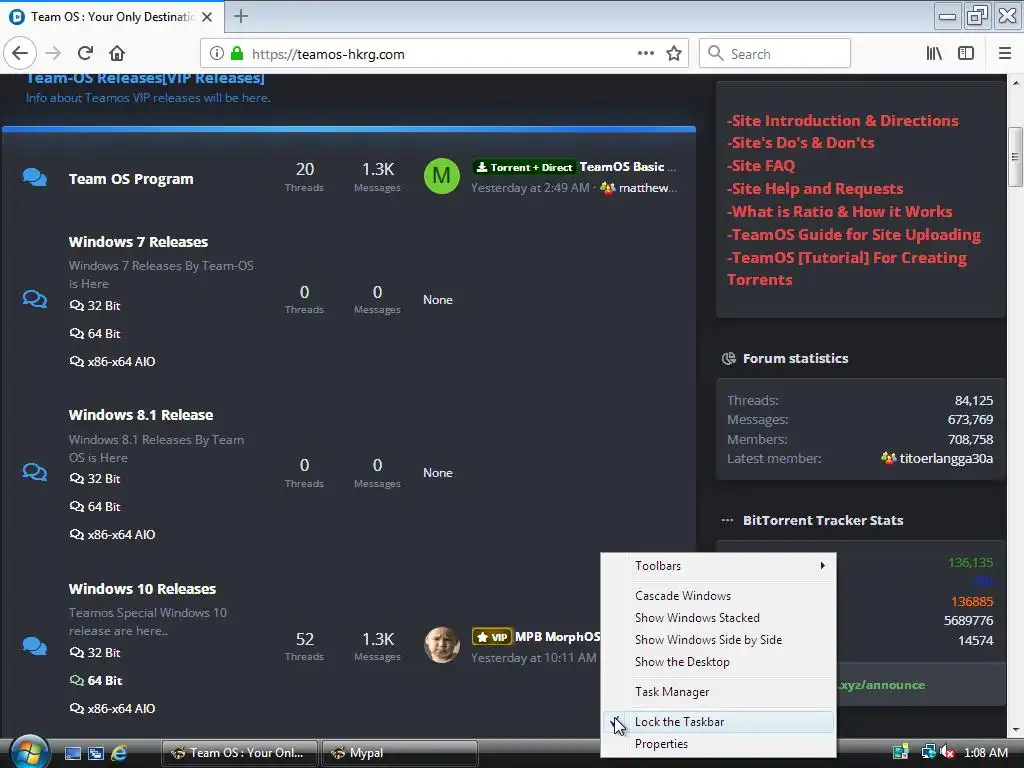This screenshot has height=768, width=1024.
Task: Open TeamOS Basic latest thread link
Action: (x=628, y=167)
